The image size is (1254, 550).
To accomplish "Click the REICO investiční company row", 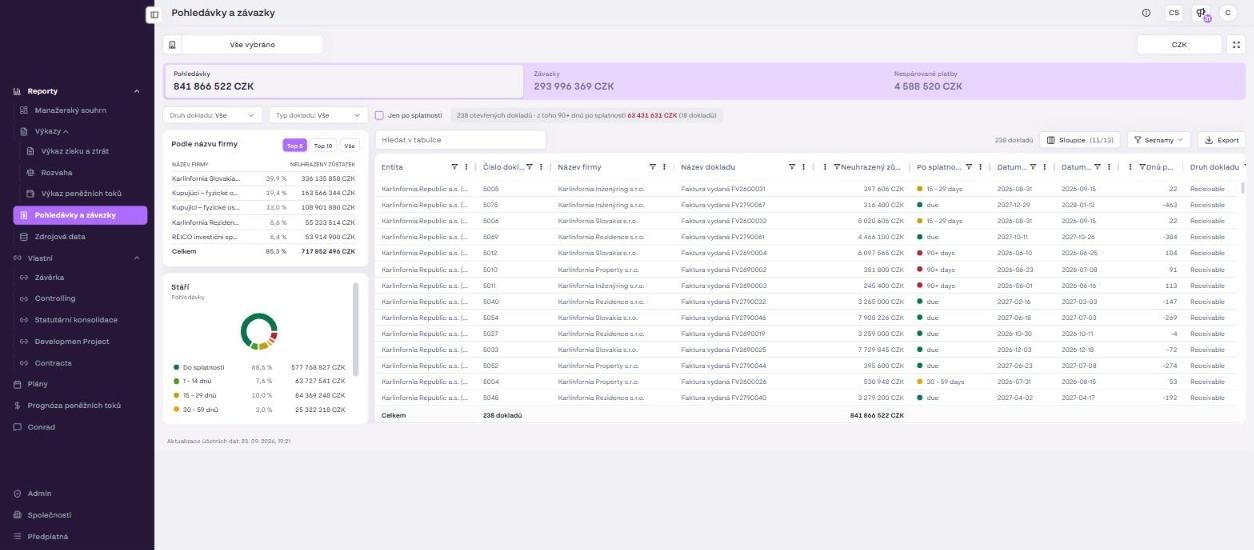I will pos(265,237).
